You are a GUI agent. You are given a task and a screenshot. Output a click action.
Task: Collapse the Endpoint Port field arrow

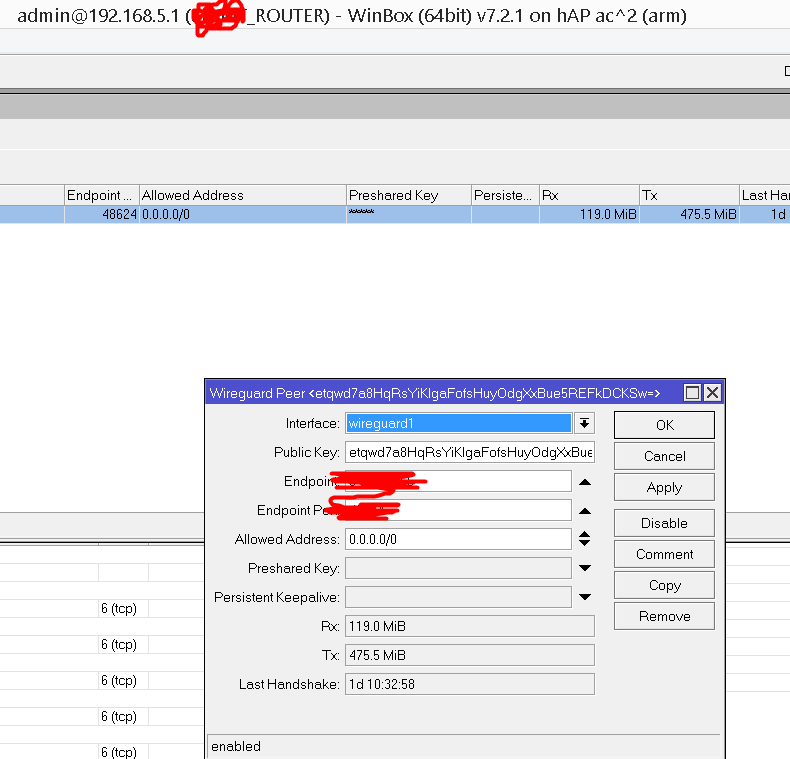pos(584,511)
